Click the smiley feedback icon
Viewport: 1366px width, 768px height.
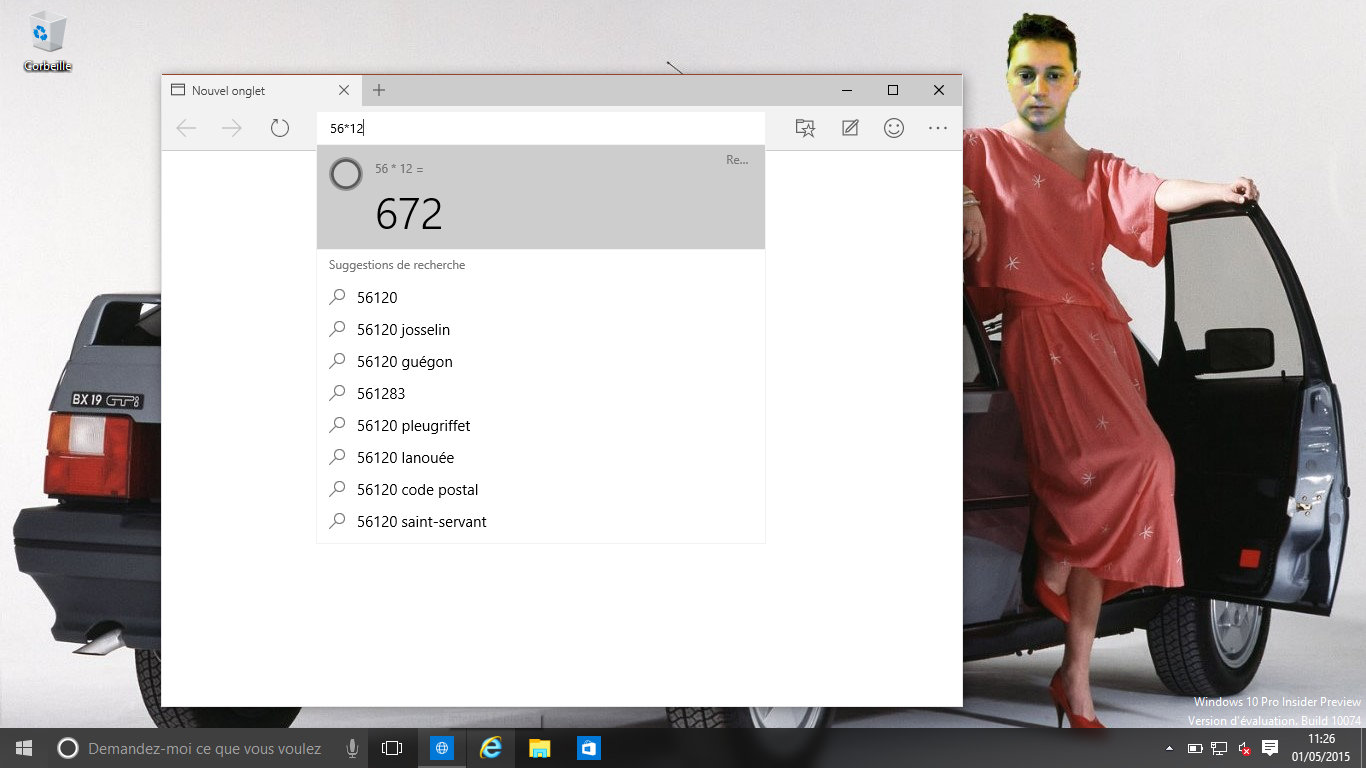(894, 128)
